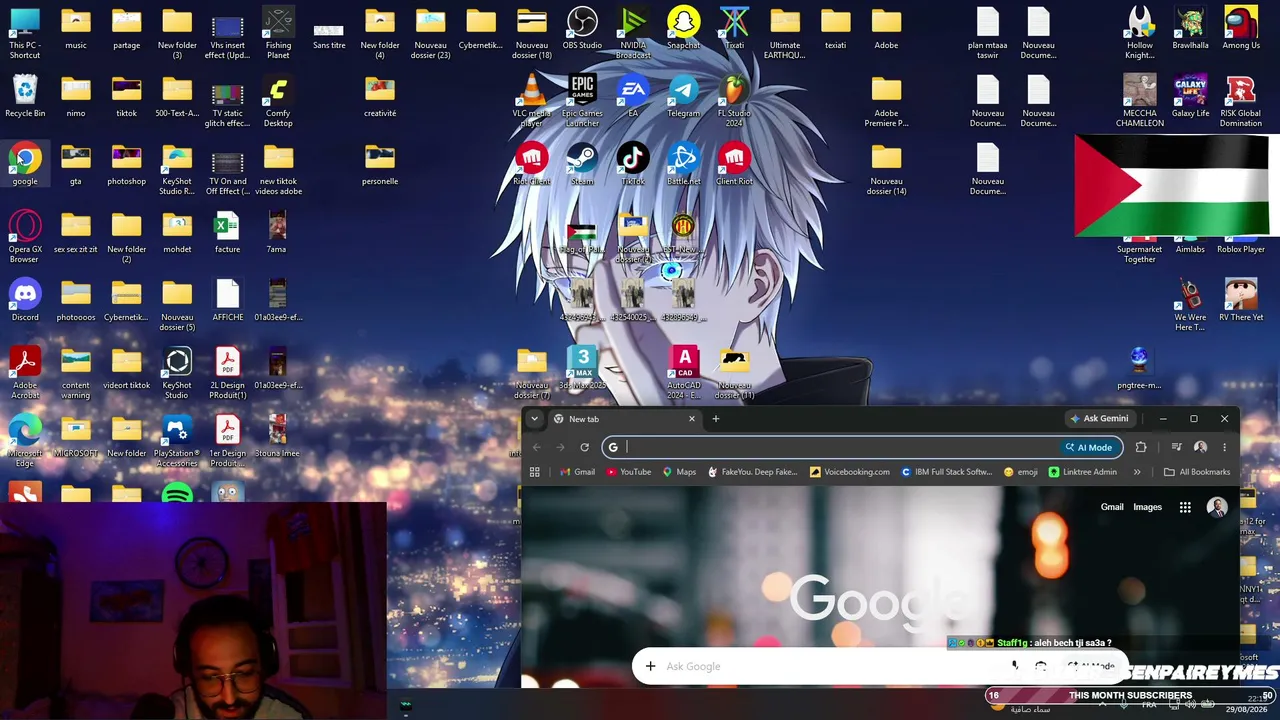
Task: Select the AFFICHE file on desktop
Action: point(227,301)
